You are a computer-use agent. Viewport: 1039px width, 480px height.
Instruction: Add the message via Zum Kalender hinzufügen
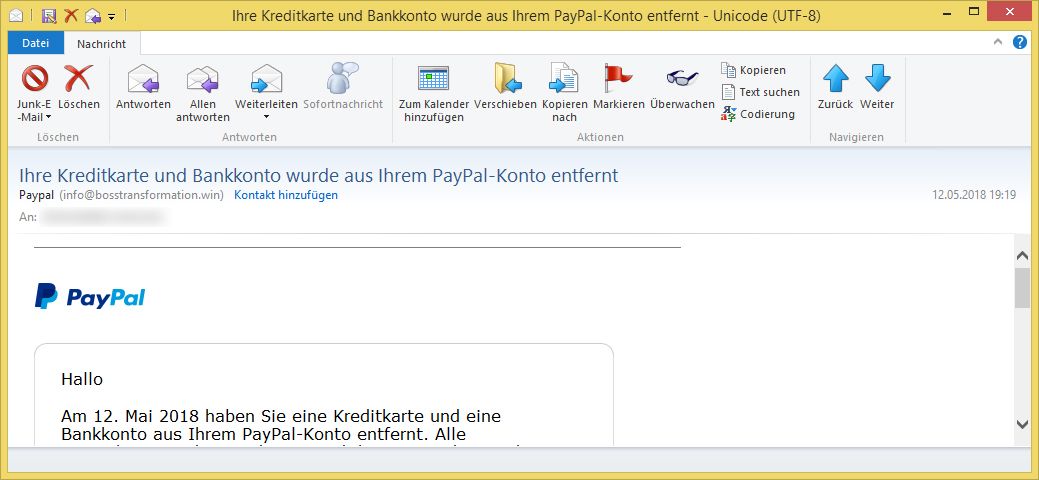[433, 79]
